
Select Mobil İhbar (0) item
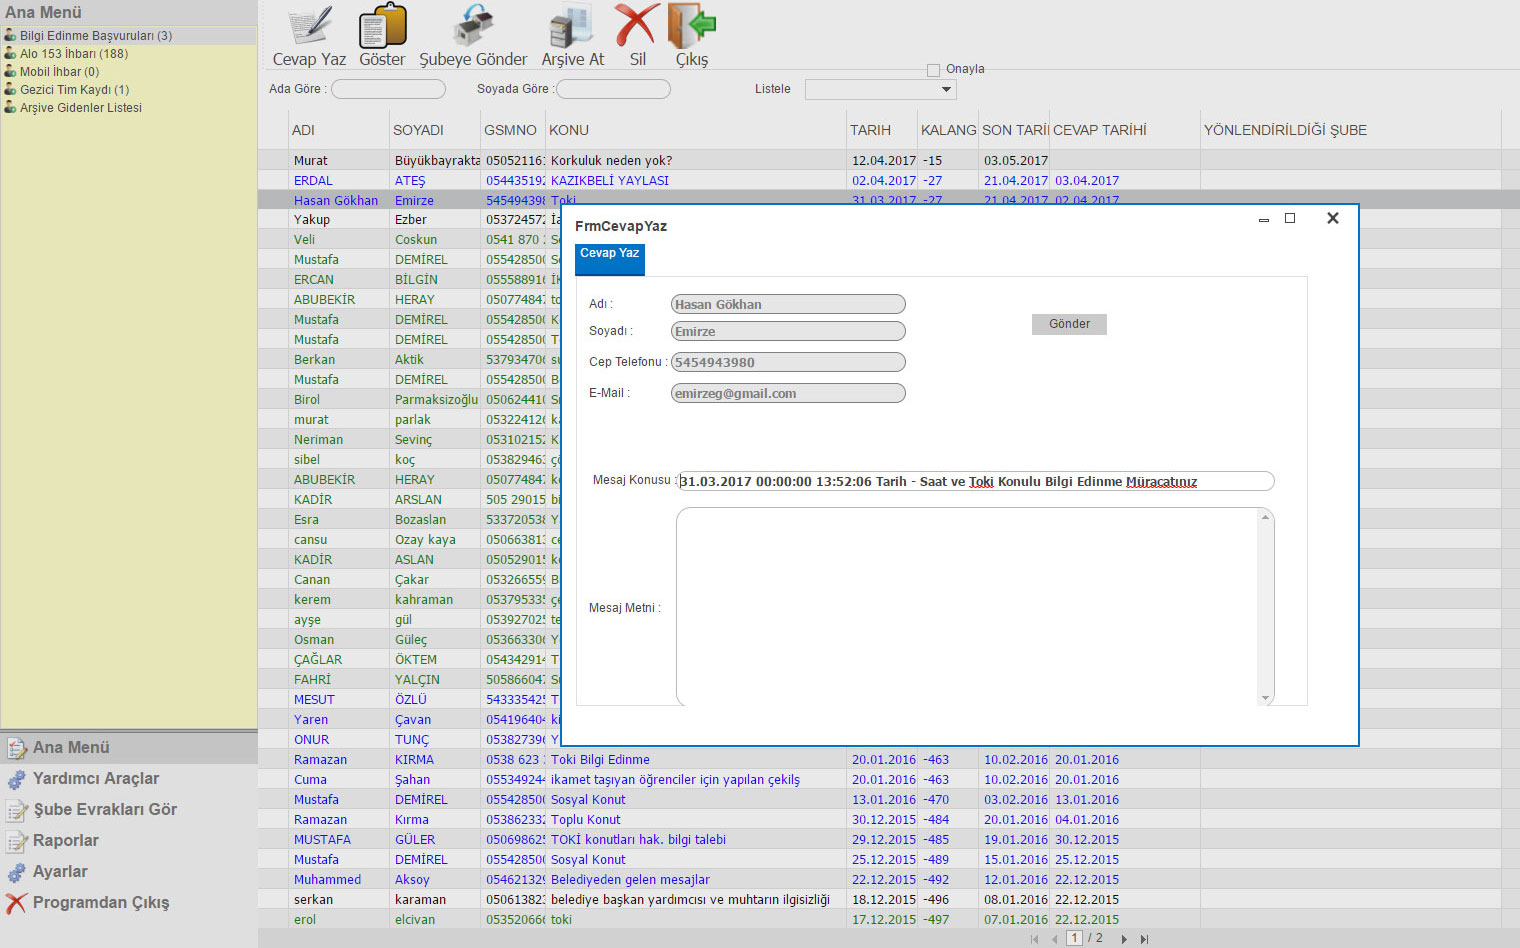click(x=59, y=71)
